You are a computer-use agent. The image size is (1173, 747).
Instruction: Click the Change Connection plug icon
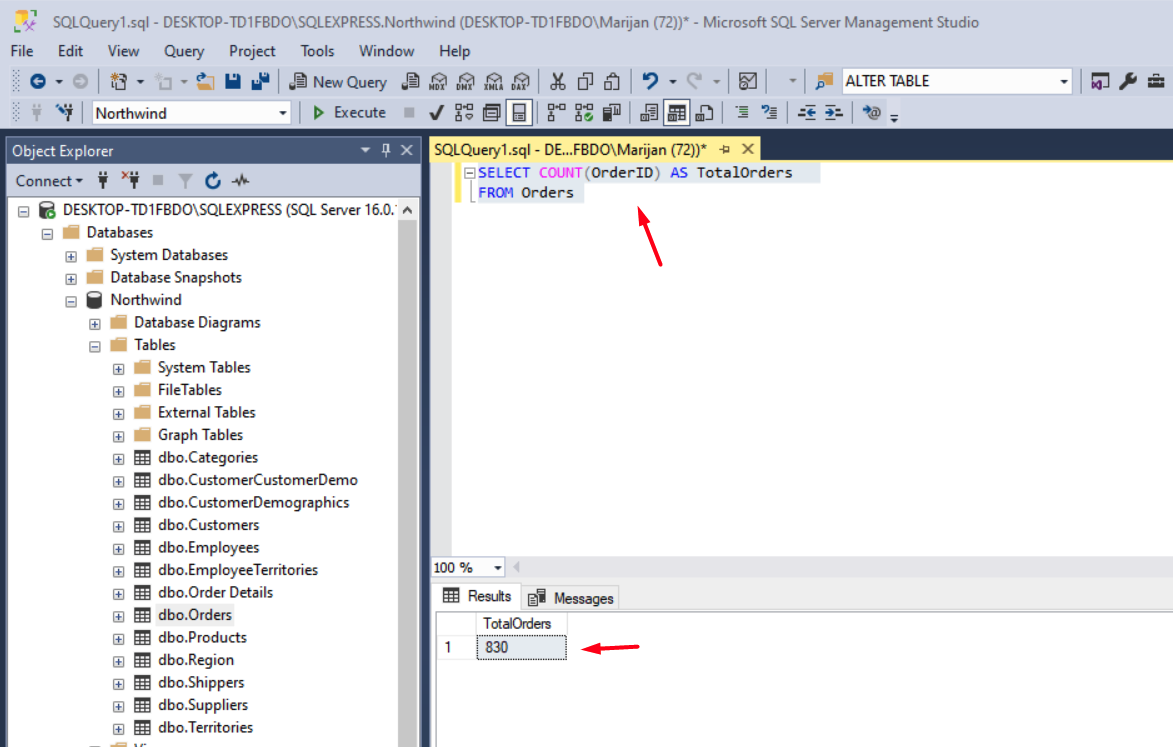64,112
